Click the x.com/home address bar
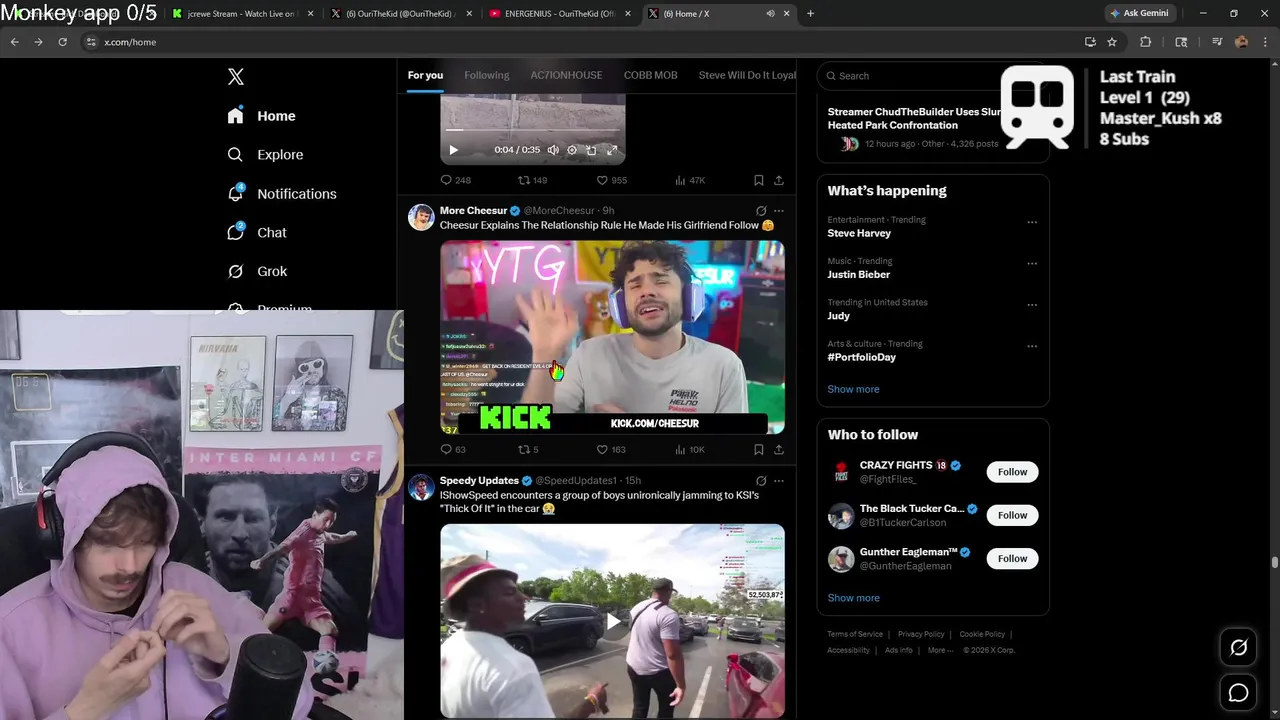Viewport: 1280px width, 720px height. click(580, 42)
